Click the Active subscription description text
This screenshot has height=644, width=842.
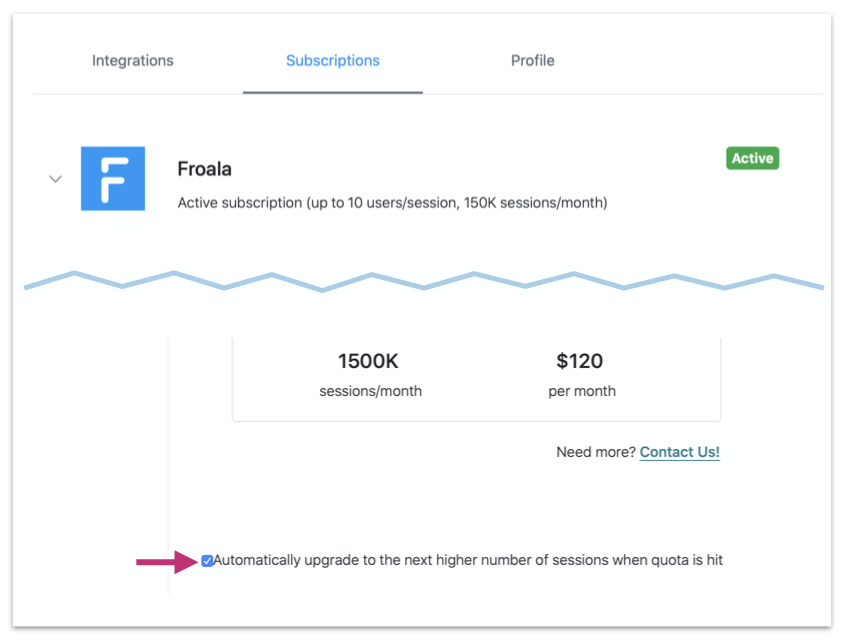(392, 203)
